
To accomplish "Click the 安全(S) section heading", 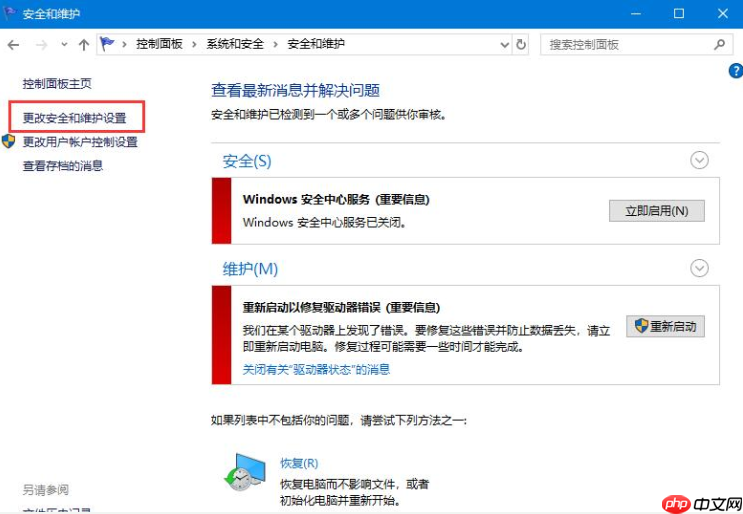I will click(x=247, y=161).
